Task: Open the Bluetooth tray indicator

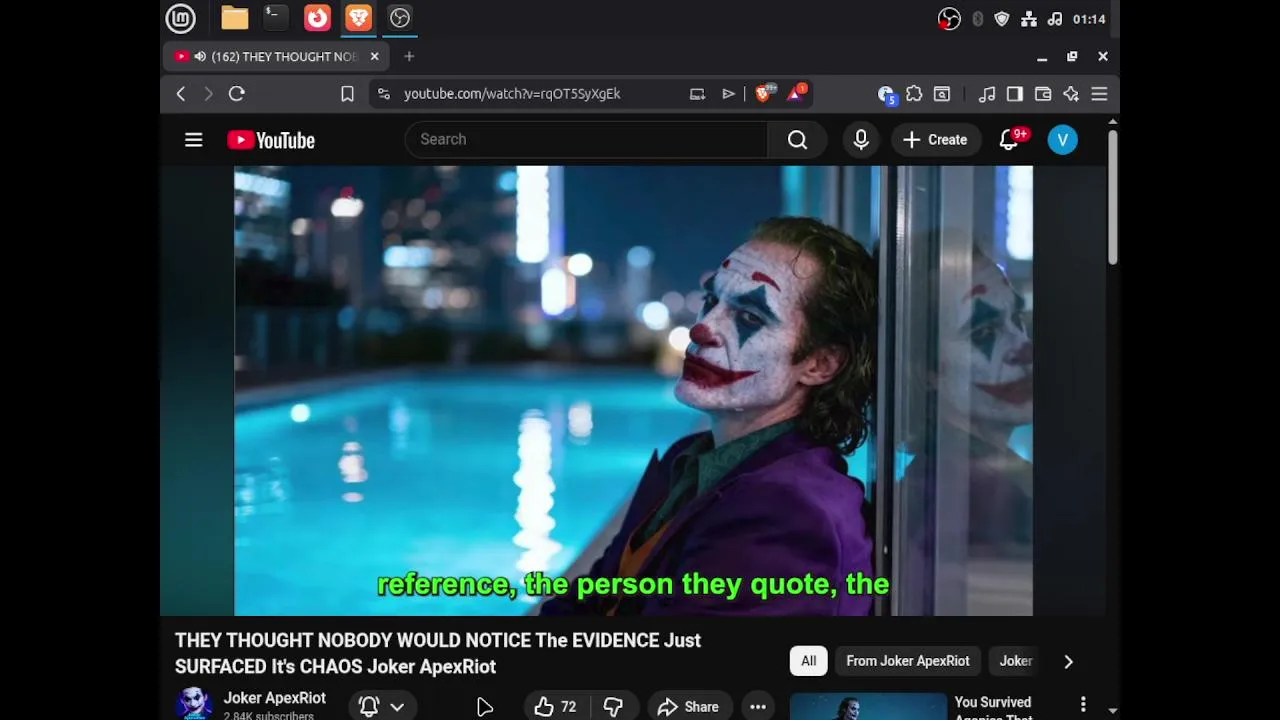Action: pos(978,19)
